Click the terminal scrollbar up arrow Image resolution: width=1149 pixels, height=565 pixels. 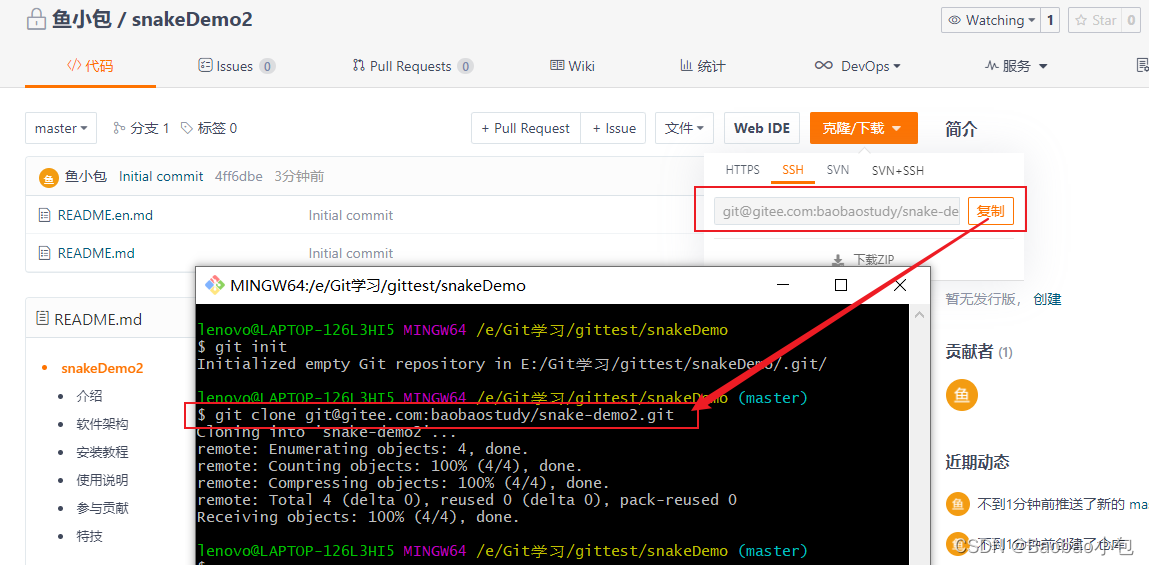tap(920, 313)
